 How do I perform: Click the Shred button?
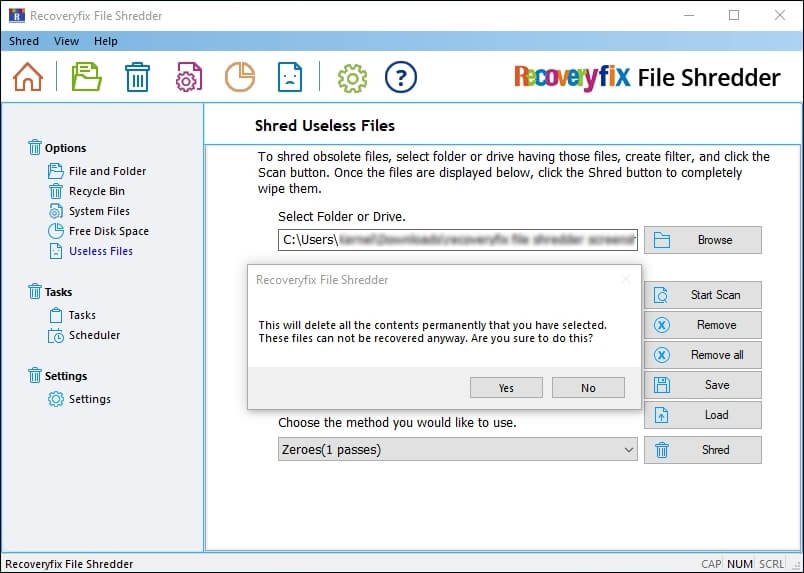pos(702,450)
